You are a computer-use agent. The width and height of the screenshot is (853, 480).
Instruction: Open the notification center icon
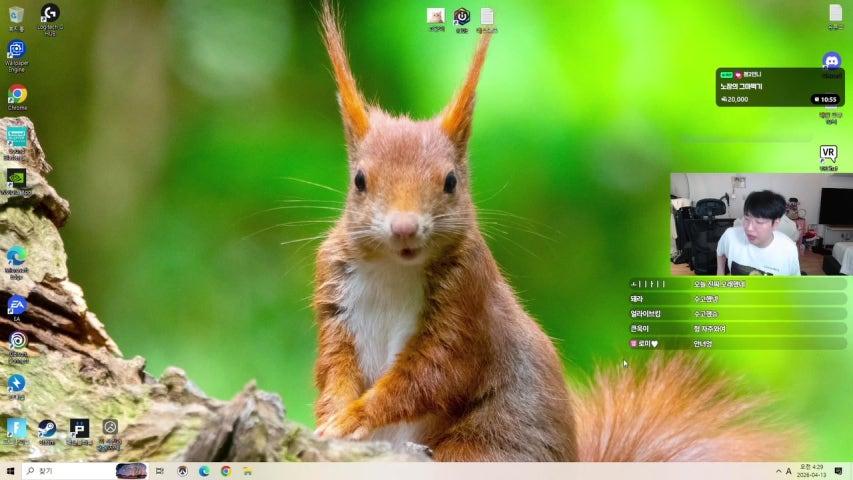(838, 471)
